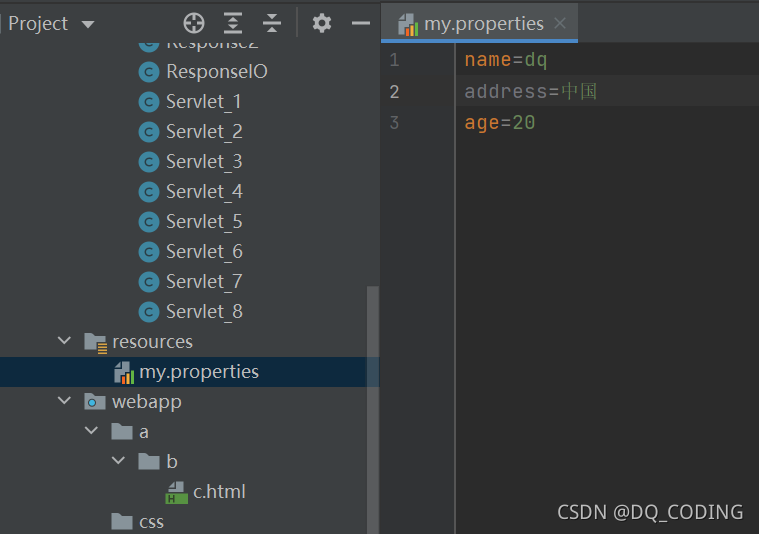Click the 中国 value on line 2
The height and width of the screenshot is (534, 759).
coord(579,91)
